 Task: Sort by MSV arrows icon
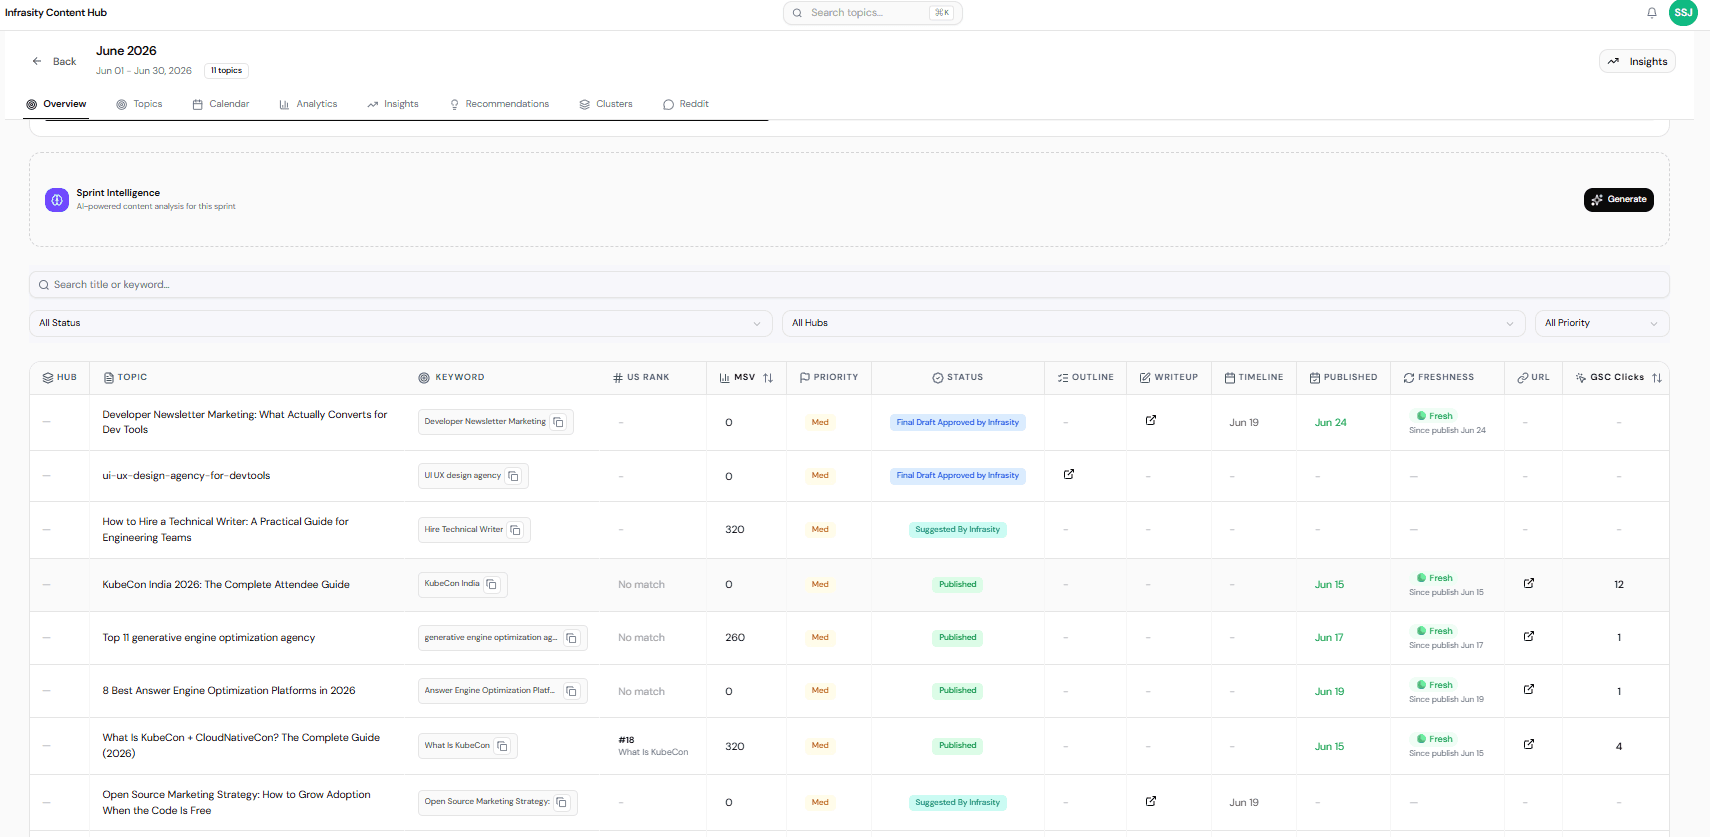pyautogui.click(x=768, y=378)
